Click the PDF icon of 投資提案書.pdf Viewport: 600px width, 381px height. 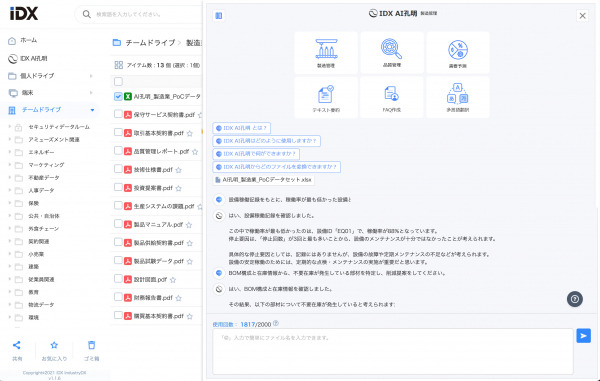pos(128,188)
